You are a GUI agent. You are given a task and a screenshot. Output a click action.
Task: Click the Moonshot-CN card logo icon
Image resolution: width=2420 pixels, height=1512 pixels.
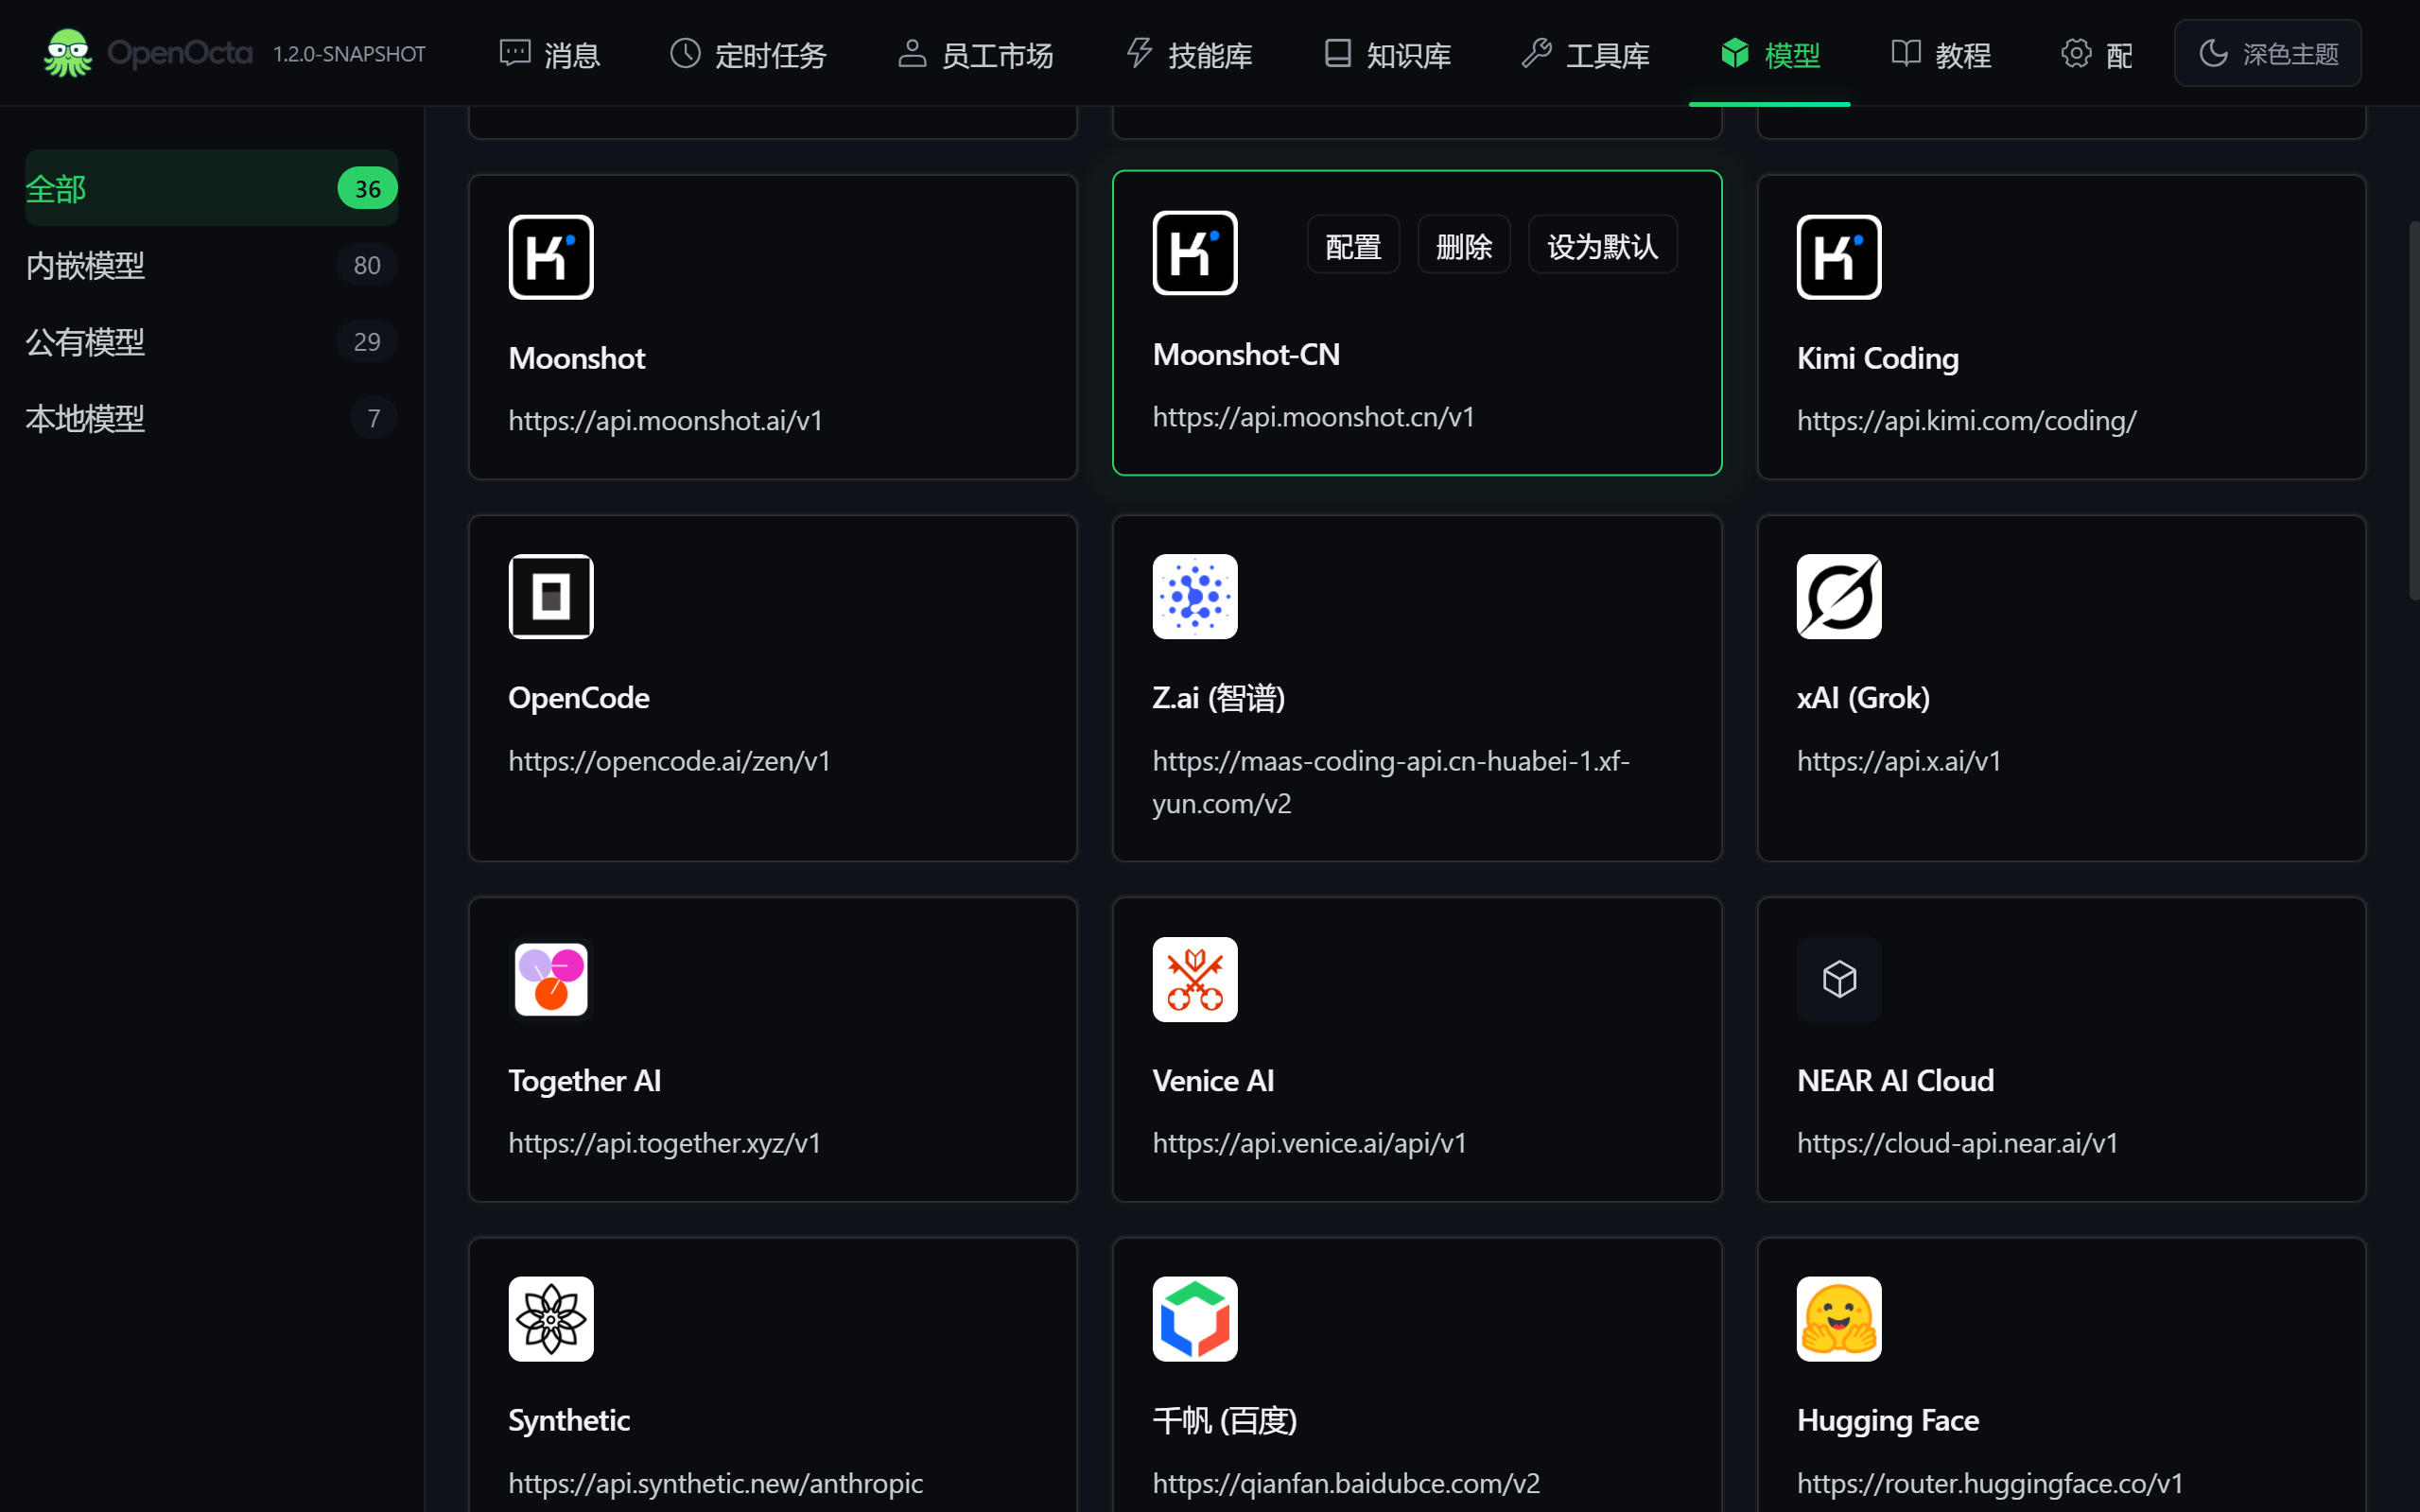click(x=1195, y=253)
